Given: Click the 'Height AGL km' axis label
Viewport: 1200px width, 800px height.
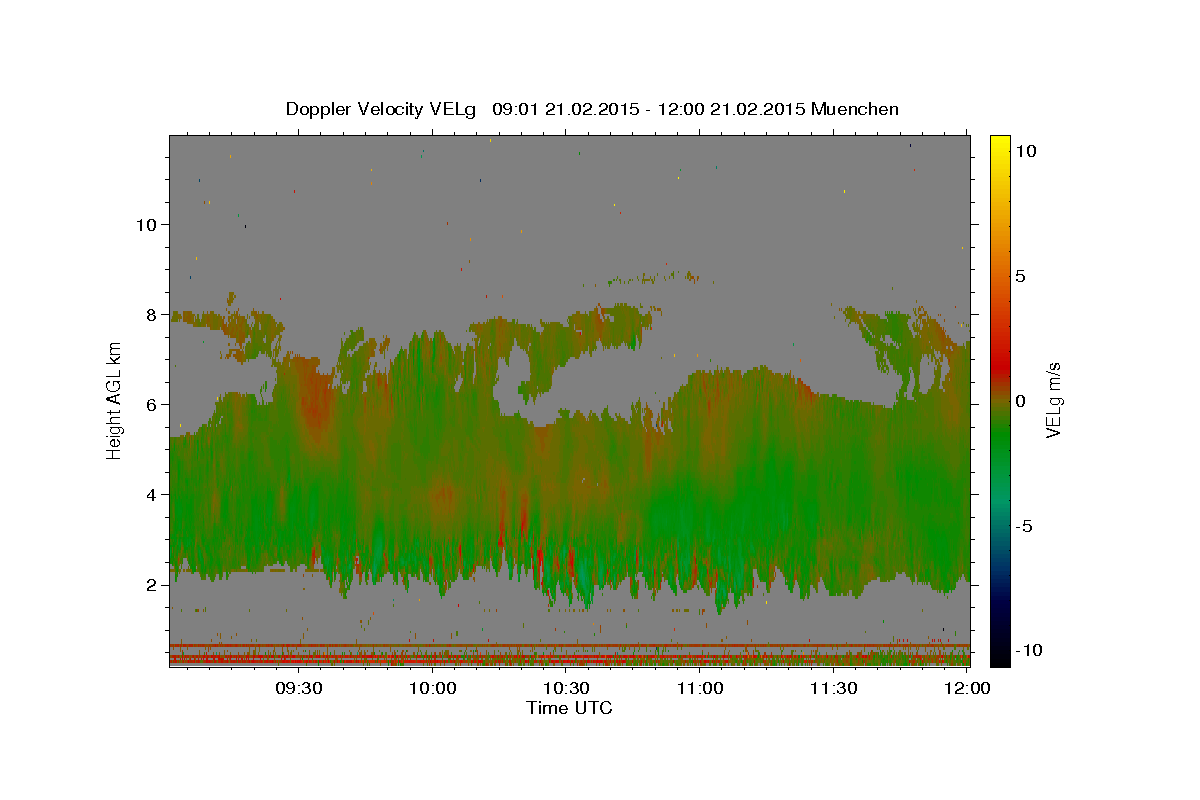Looking at the screenshot, I should [115, 400].
